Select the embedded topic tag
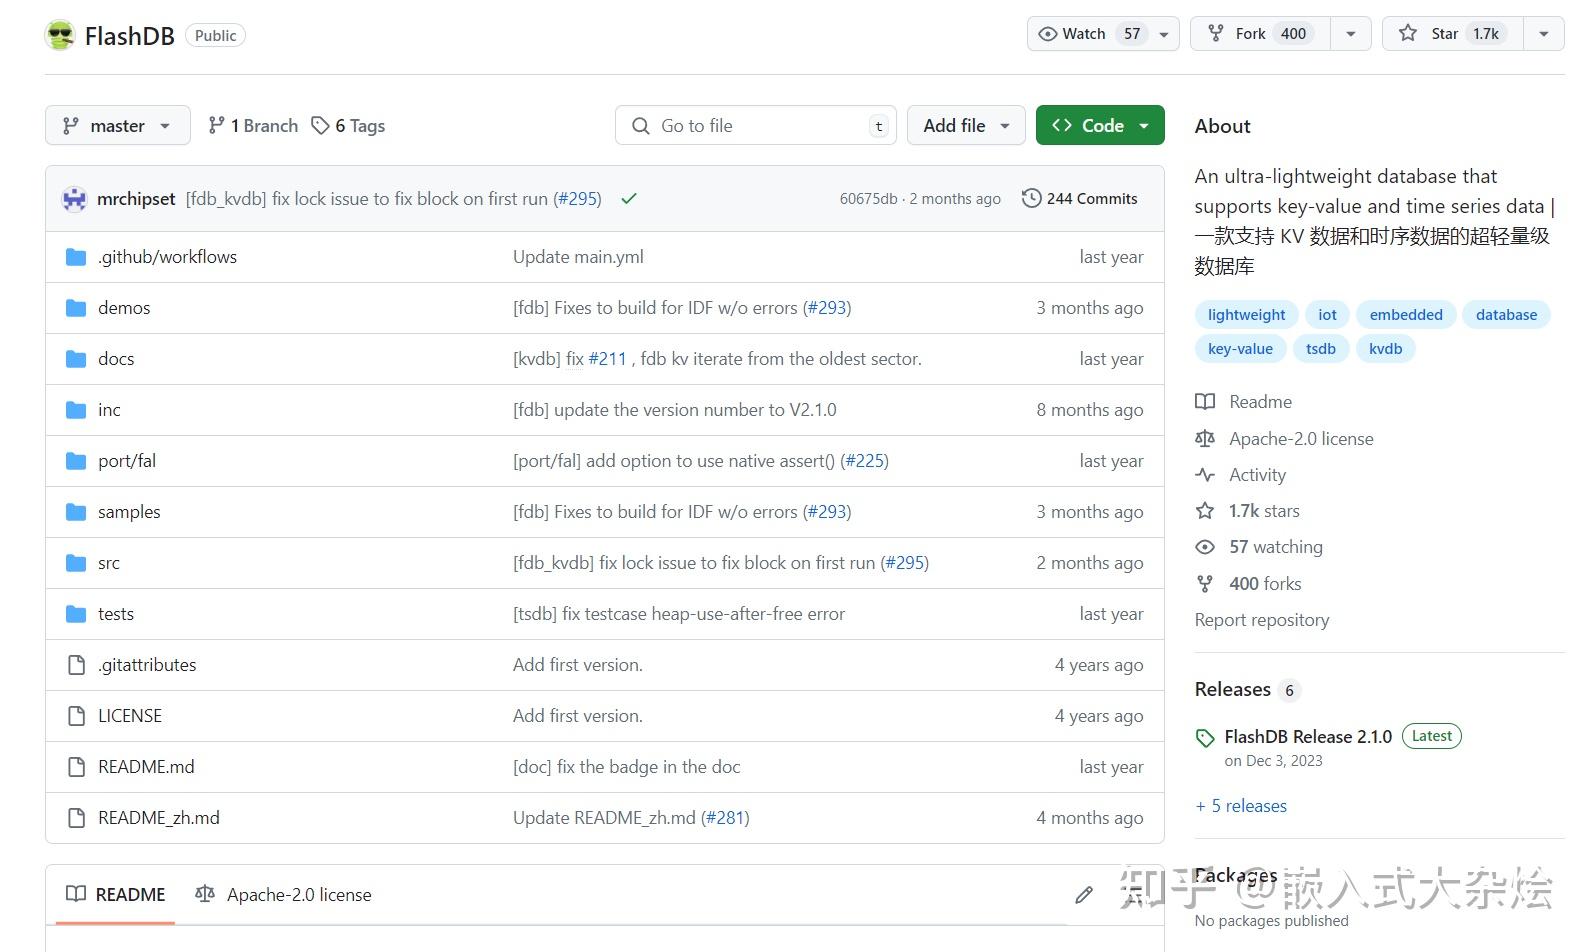 [x=1406, y=315]
